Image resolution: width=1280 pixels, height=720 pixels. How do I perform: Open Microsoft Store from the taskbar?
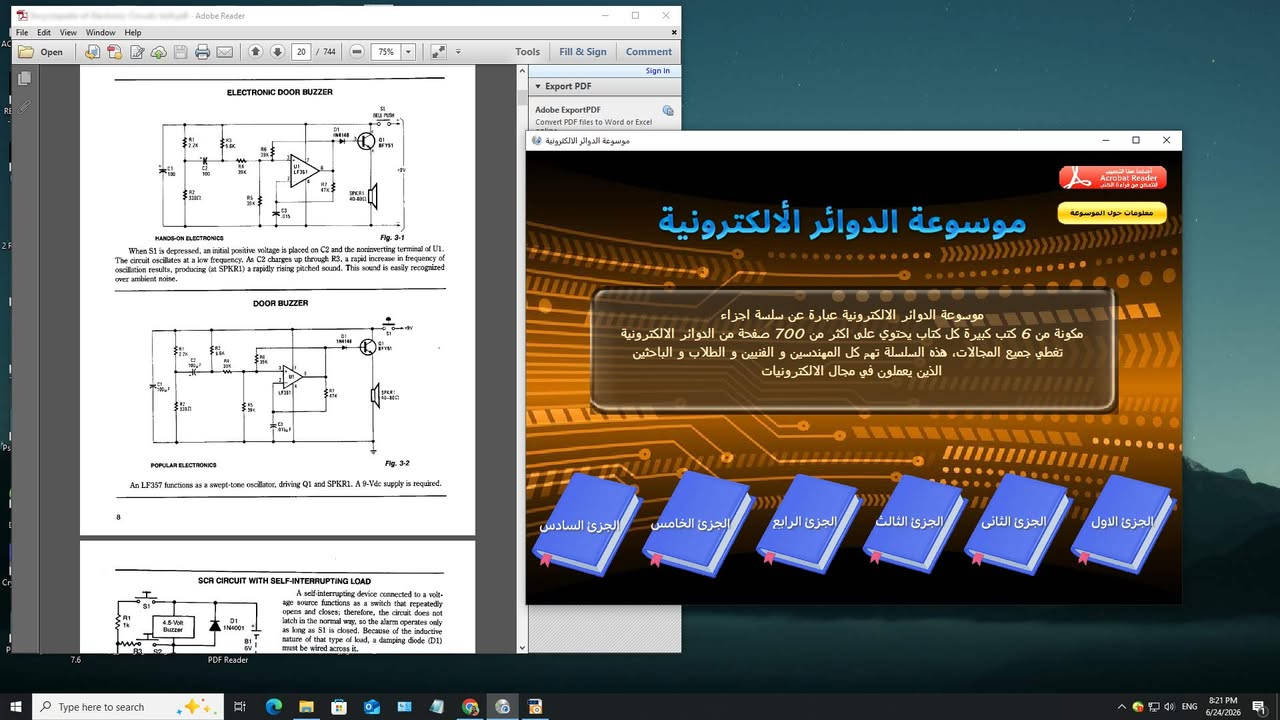(339, 706)
